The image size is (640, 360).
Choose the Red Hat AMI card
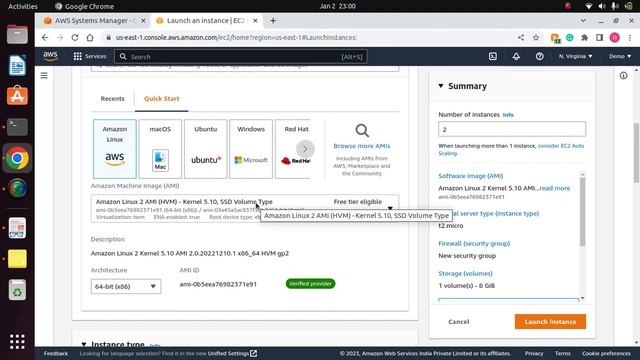pyautogui.click(x=293, y=149)
